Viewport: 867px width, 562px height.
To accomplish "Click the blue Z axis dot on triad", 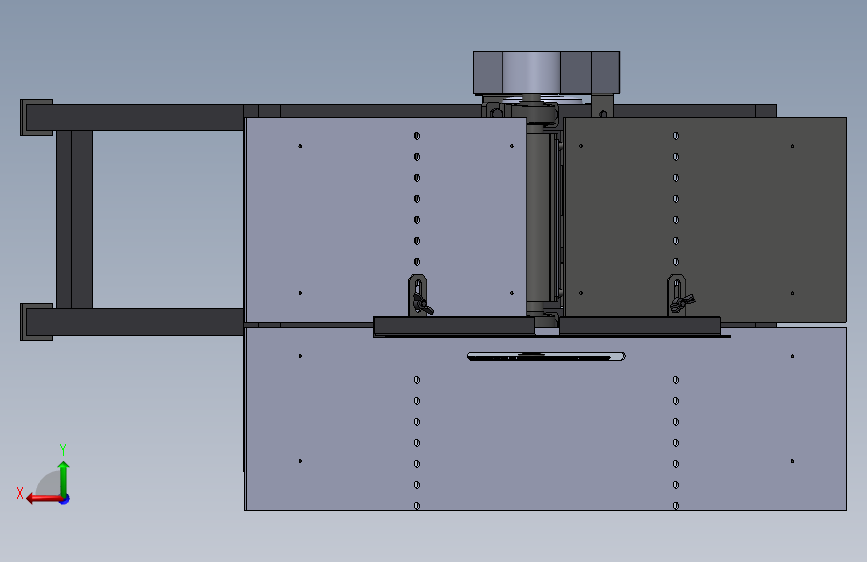I will 65,499.
